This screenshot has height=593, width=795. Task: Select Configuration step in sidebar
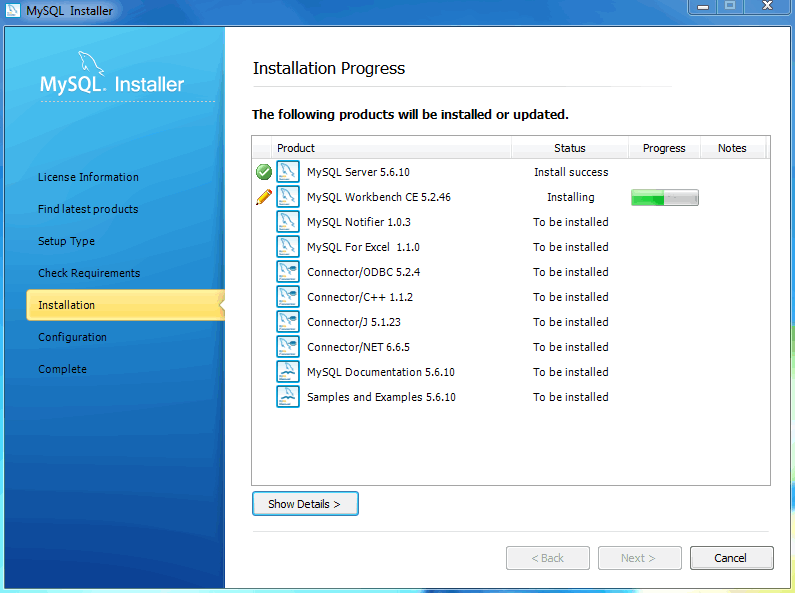(73, 337)
